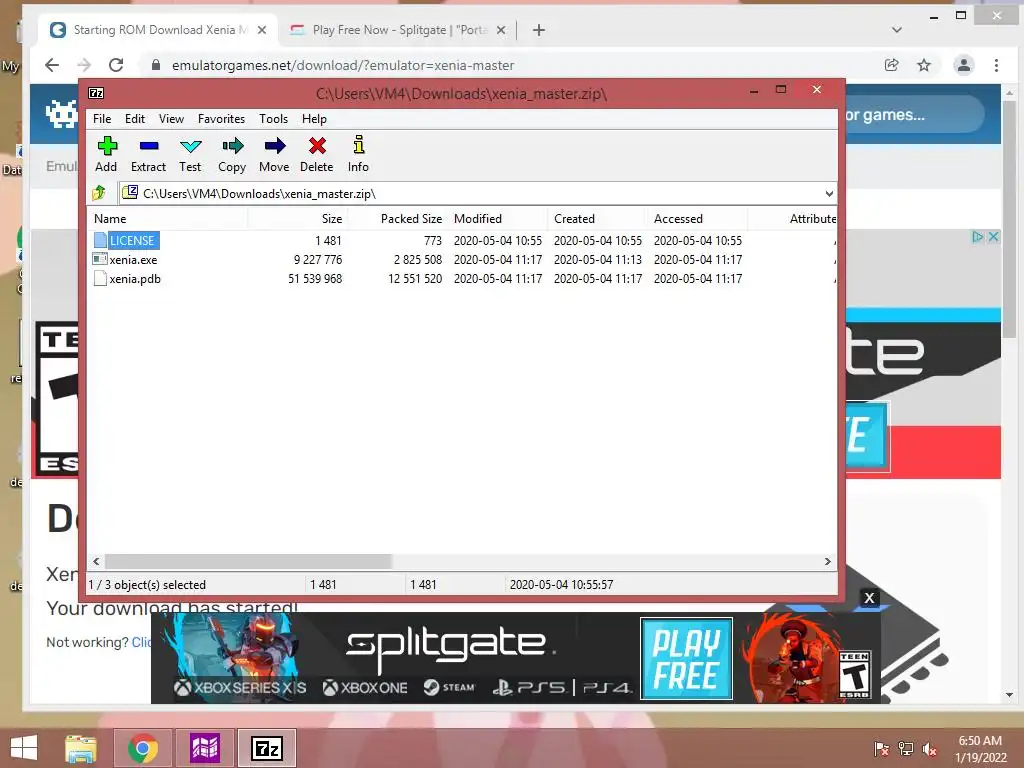Click the selected LICENSE file name
The height and width of the screenshot is (768, 1024).
pyautogui.click(x=133, y=240)
